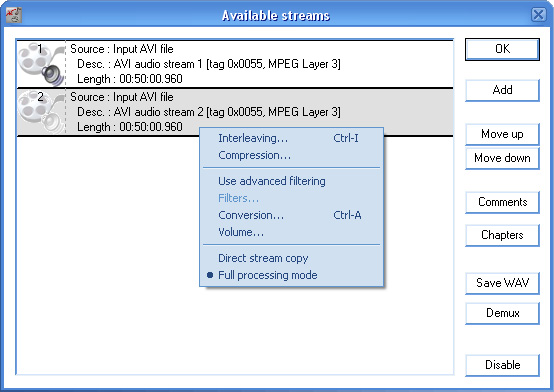
Task: Click stream 2 'Source : Input AVI file'
Action: tap(122, 97)
